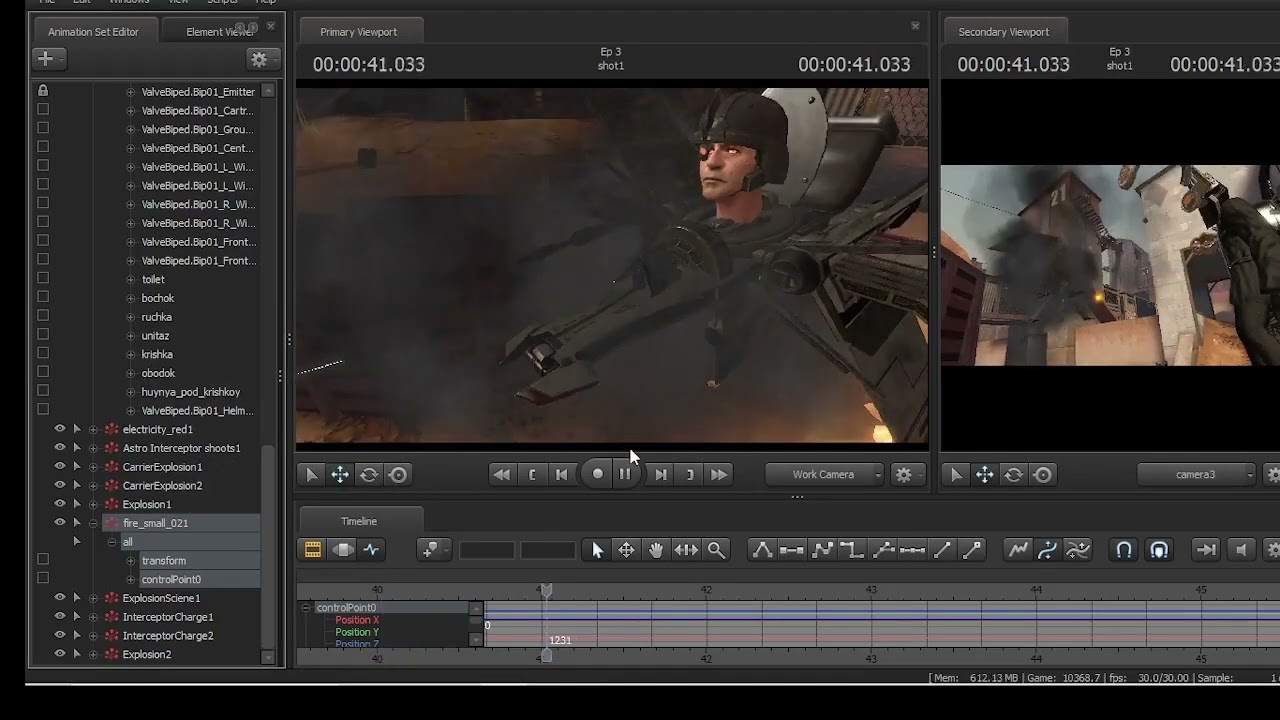The image size is (1280, 720).
Task: Click the rewind to start button
Action: pos(502,475)
